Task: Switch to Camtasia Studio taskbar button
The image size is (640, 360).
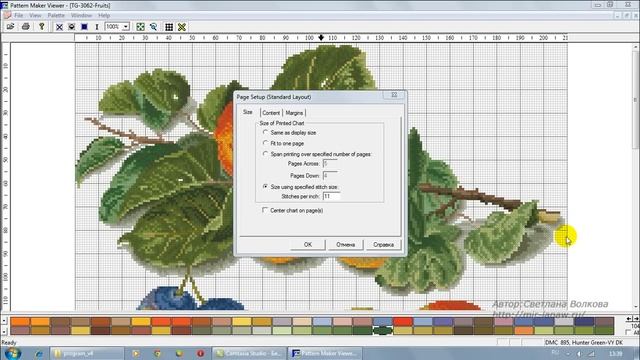Action: click(x=249, y=353)
